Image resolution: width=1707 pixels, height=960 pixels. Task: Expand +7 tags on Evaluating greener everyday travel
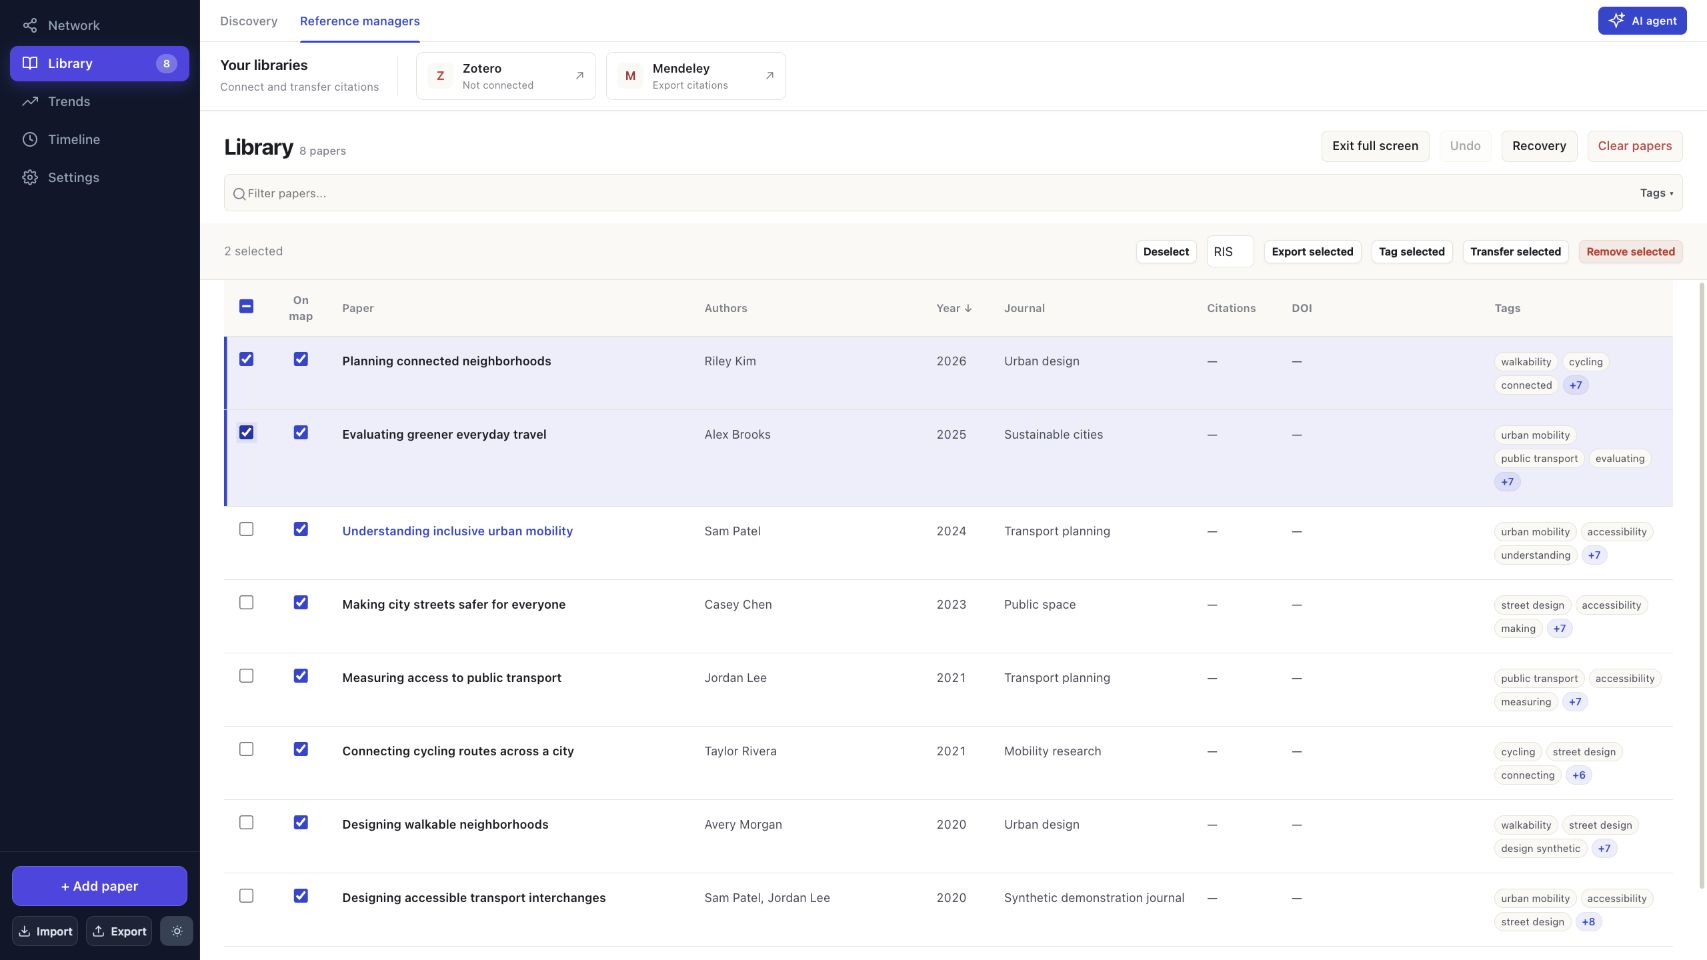1507,482
